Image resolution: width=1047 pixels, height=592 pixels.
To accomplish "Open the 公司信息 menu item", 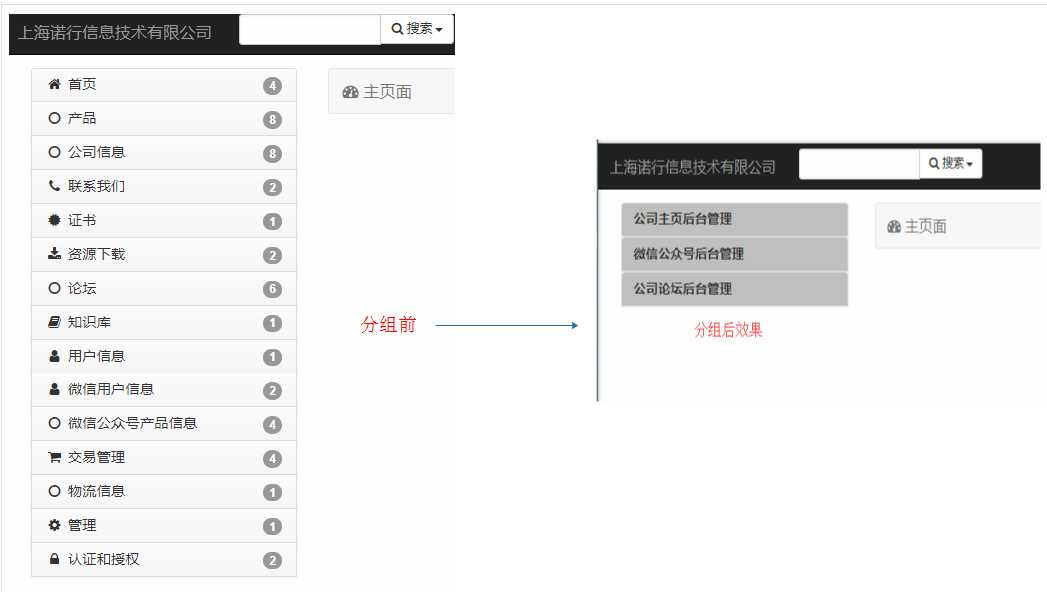I will pos(164,153).
